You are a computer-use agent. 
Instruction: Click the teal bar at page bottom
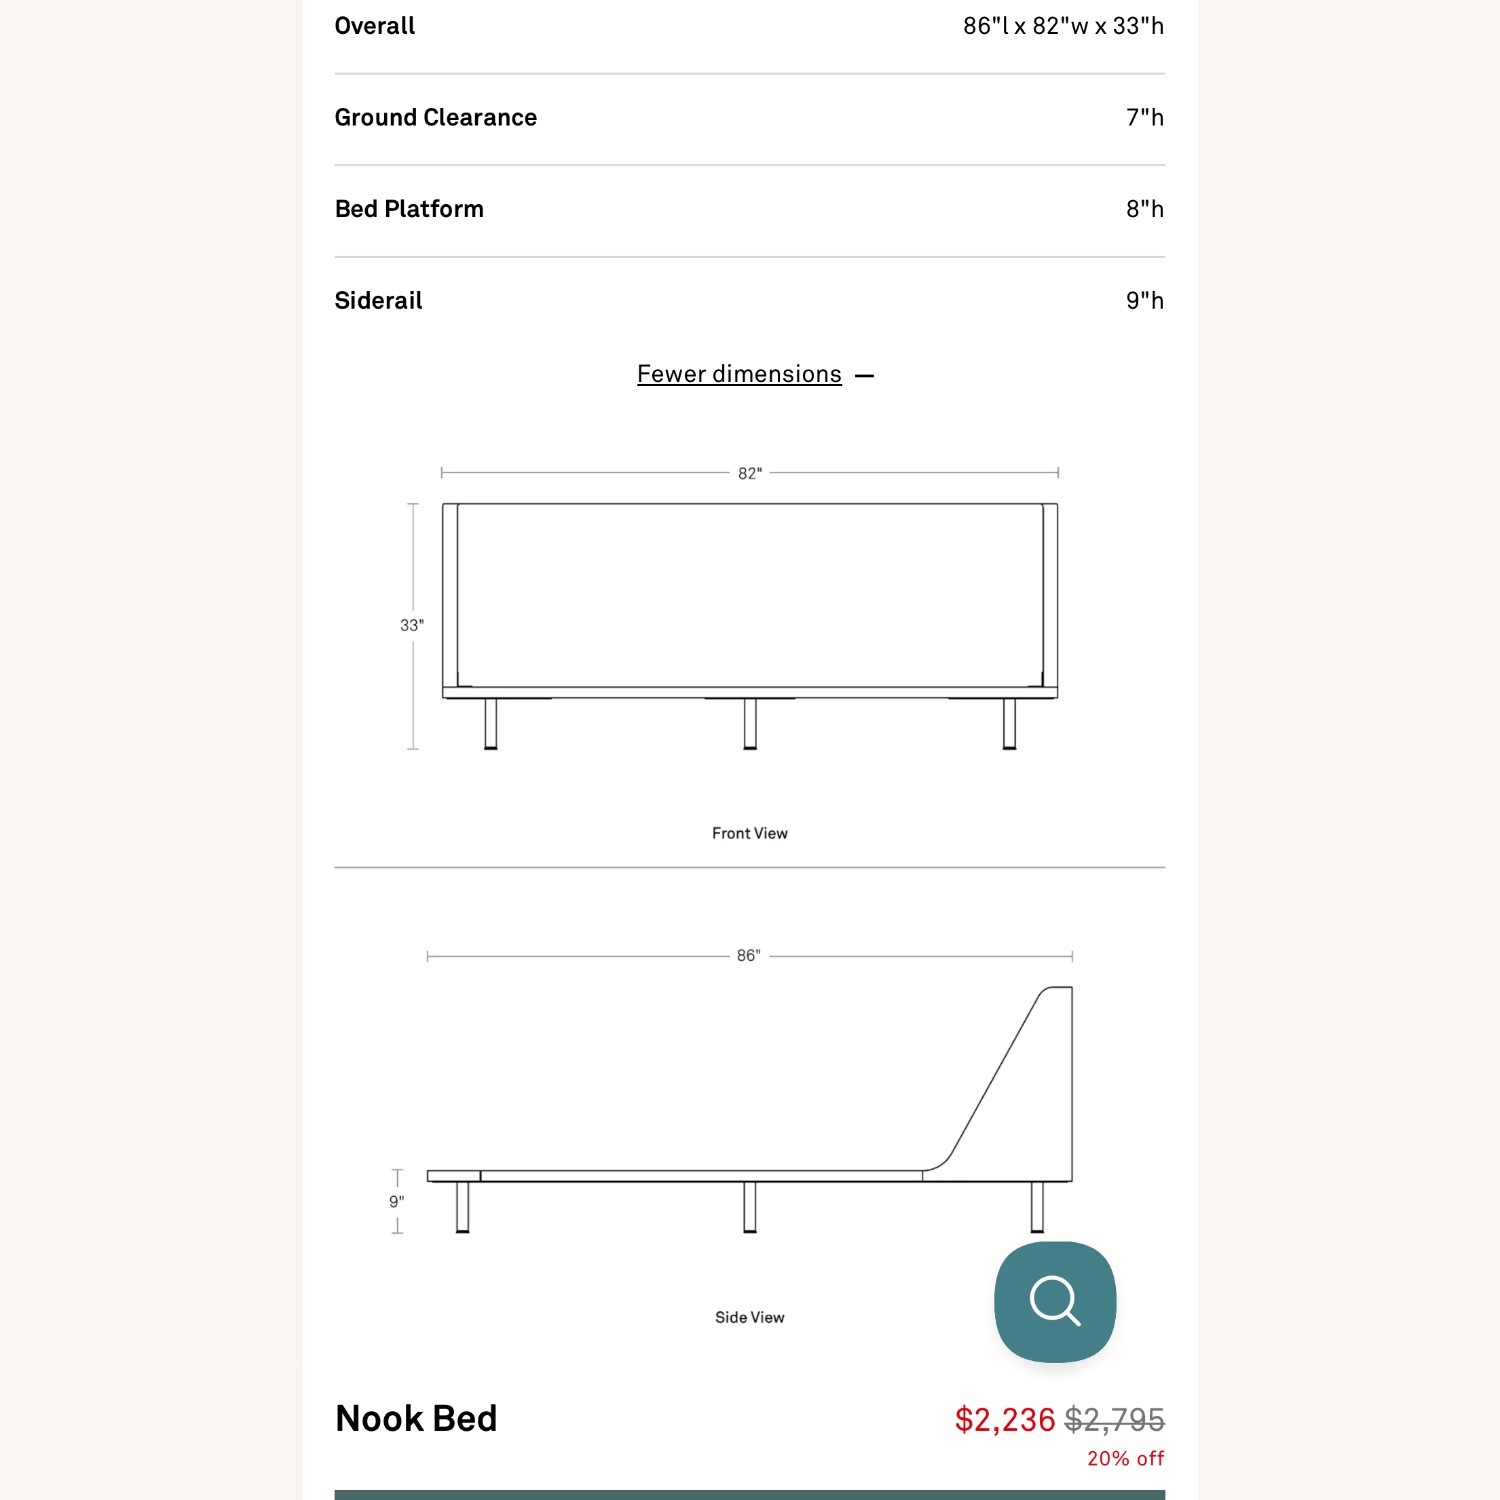click(750, 1493)
